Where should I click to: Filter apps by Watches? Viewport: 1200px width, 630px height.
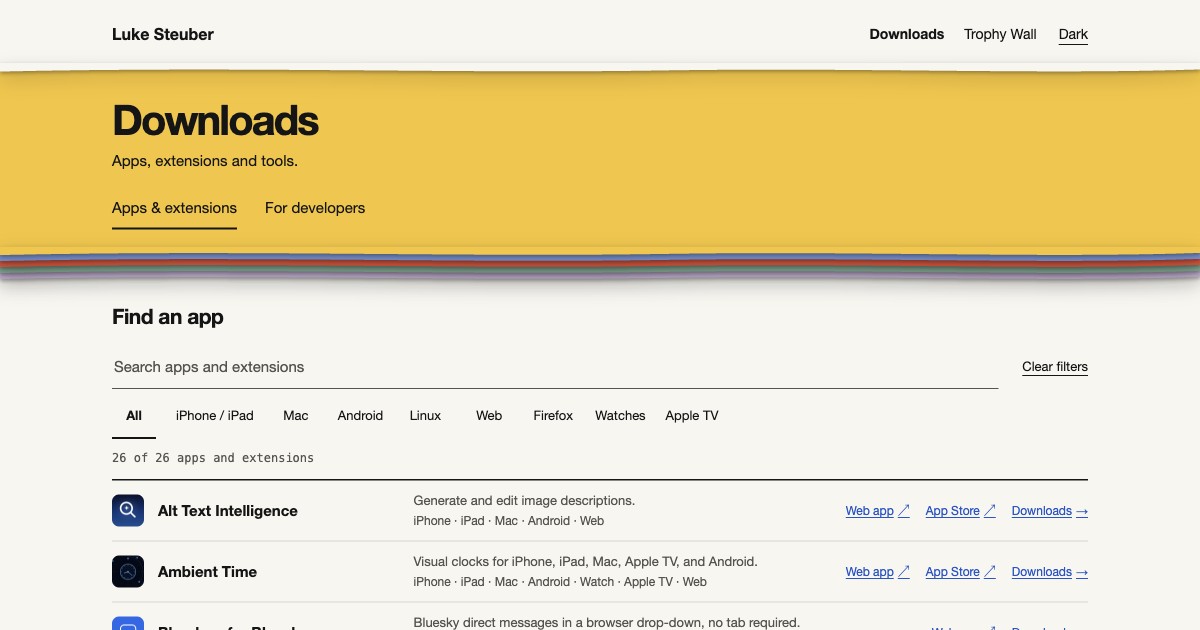coord(620,415)
